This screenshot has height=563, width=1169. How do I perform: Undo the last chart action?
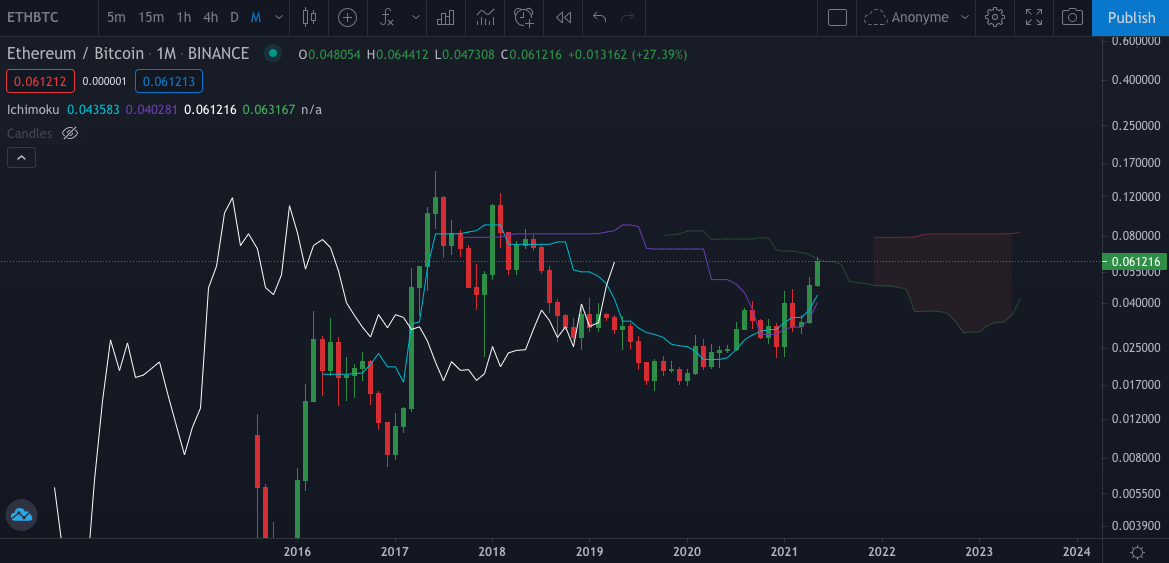click(599, 17)
